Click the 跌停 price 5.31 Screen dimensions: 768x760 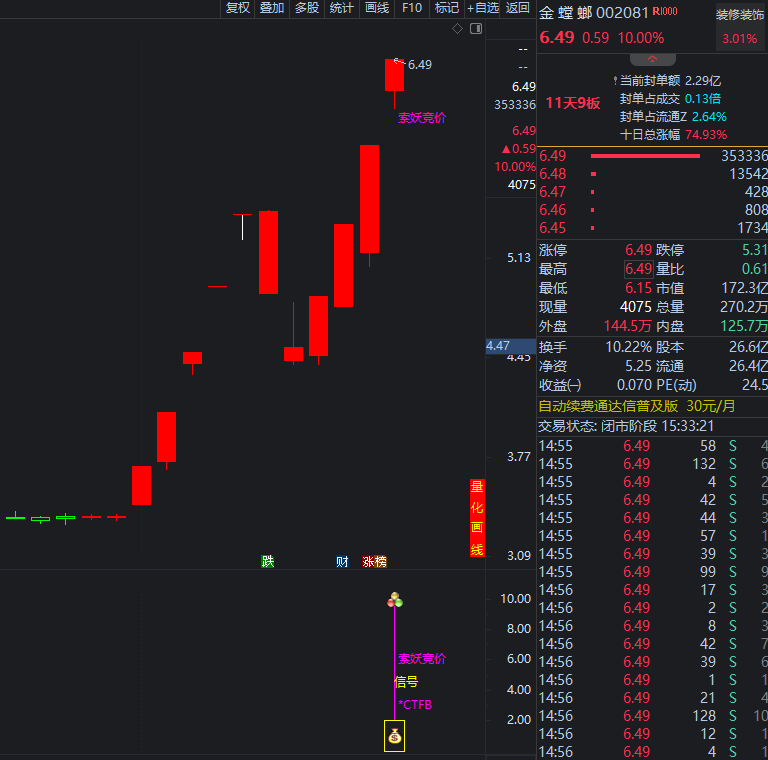tap(755, 250)
